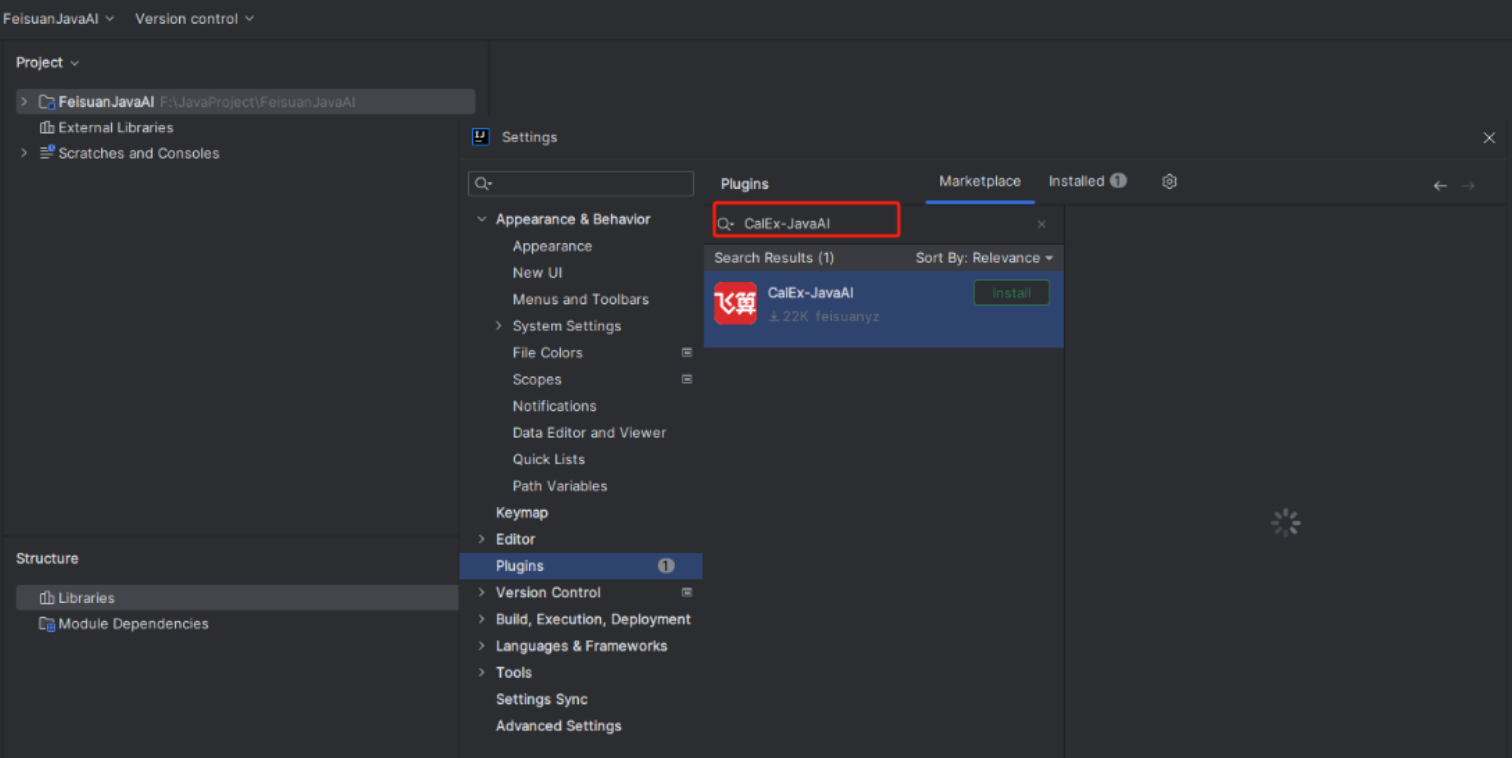
Task: Focus the settings search field
Action: coord(581,184)
